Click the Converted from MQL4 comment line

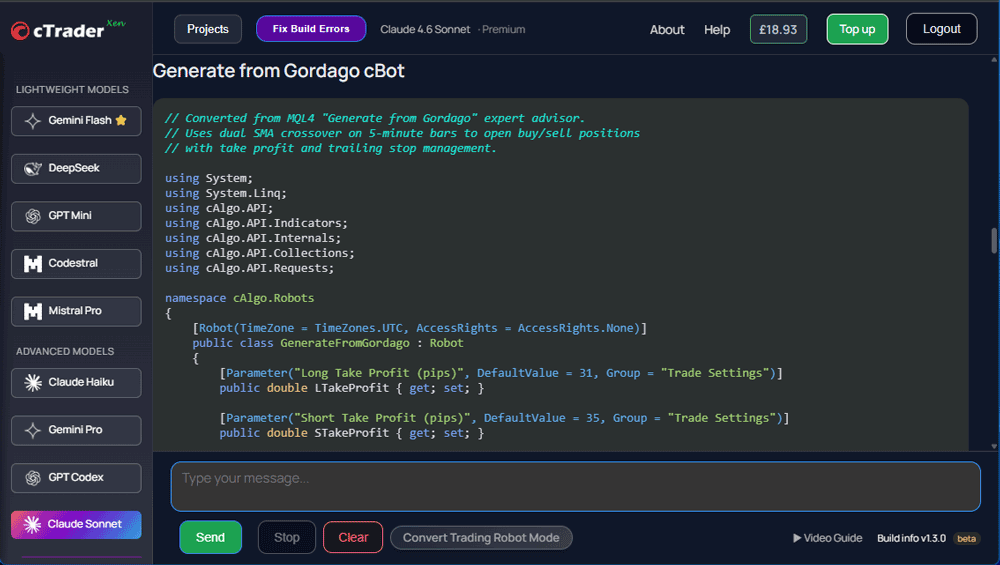(x=375, y=118)
